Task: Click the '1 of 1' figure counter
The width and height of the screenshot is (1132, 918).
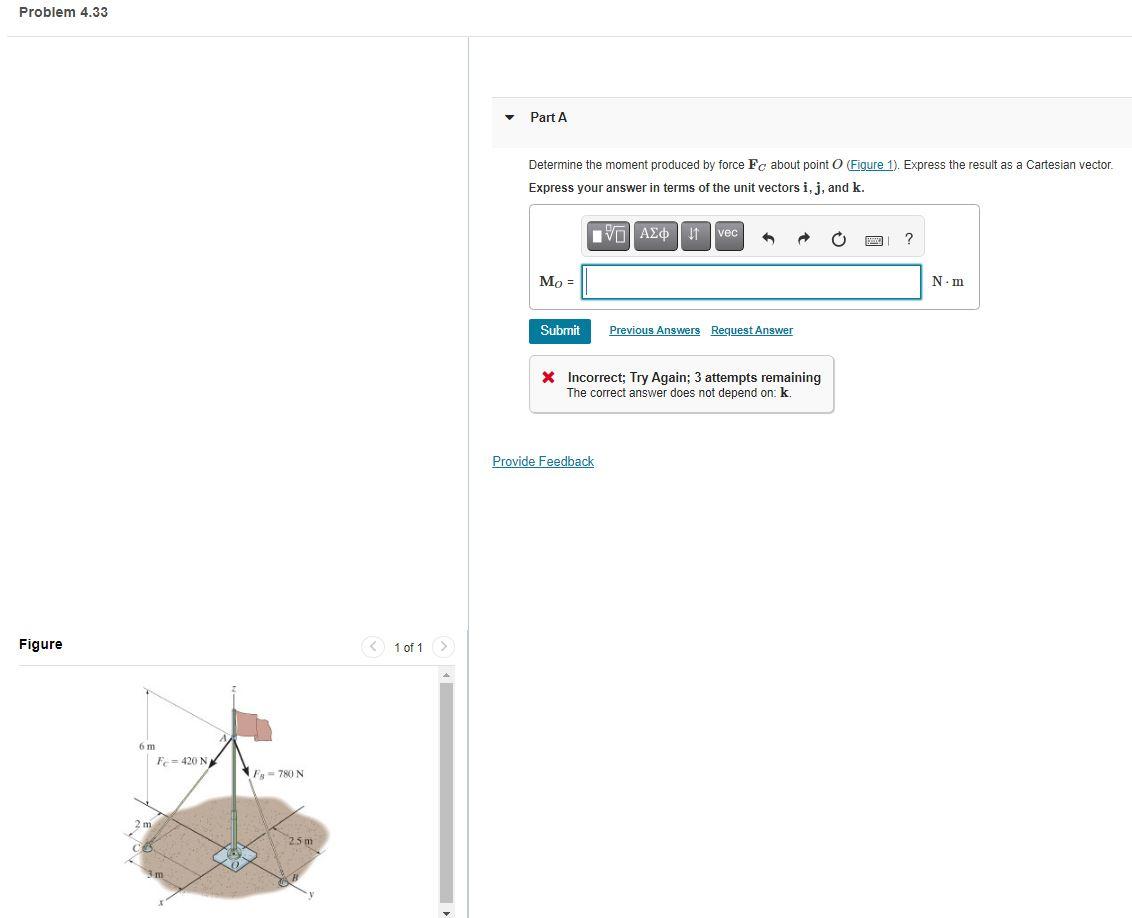Action: pyautogui.click(x=408, y=647)
